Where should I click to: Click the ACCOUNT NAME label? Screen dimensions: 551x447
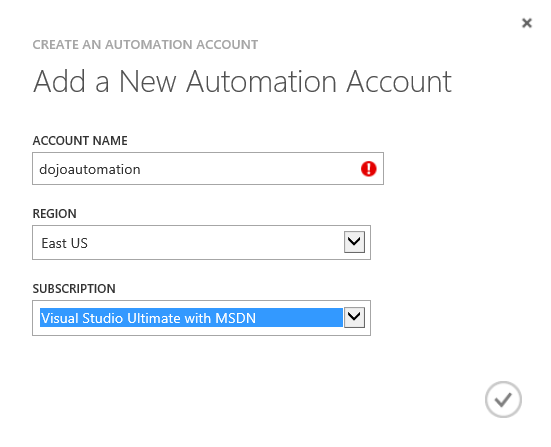(x=80, y=141)
